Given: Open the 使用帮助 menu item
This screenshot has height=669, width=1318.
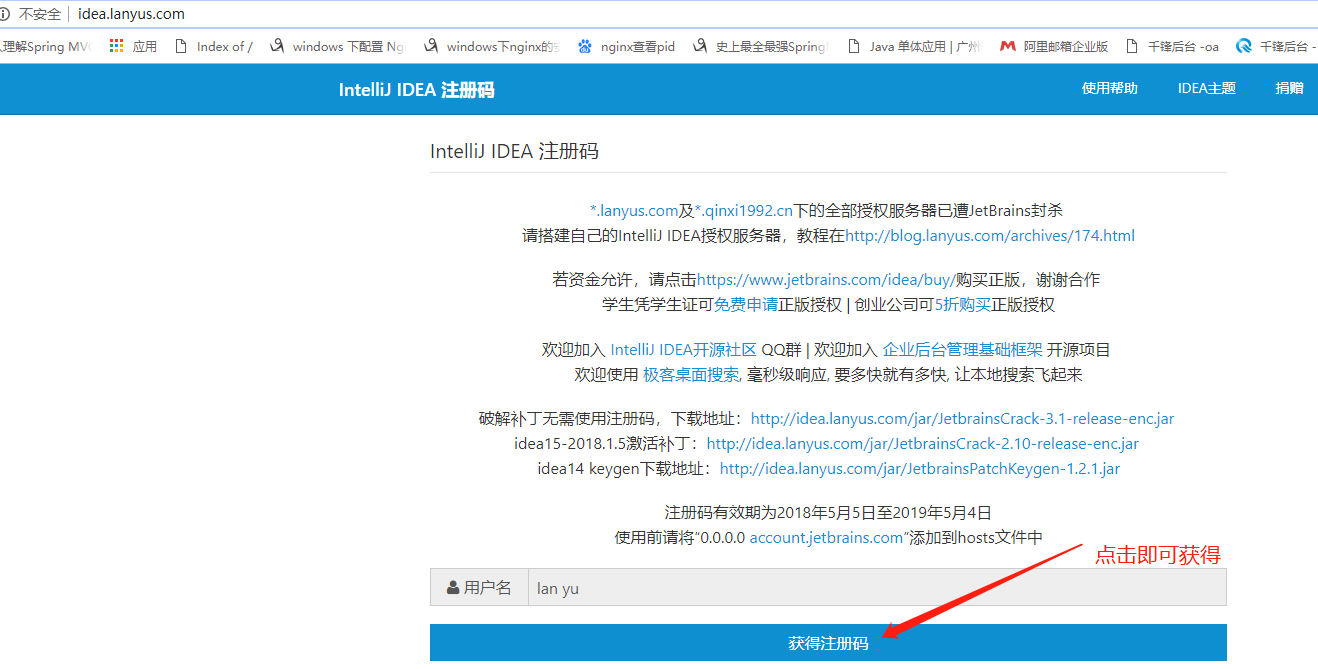Looking at the screenshot, I should click(1109, 88).
